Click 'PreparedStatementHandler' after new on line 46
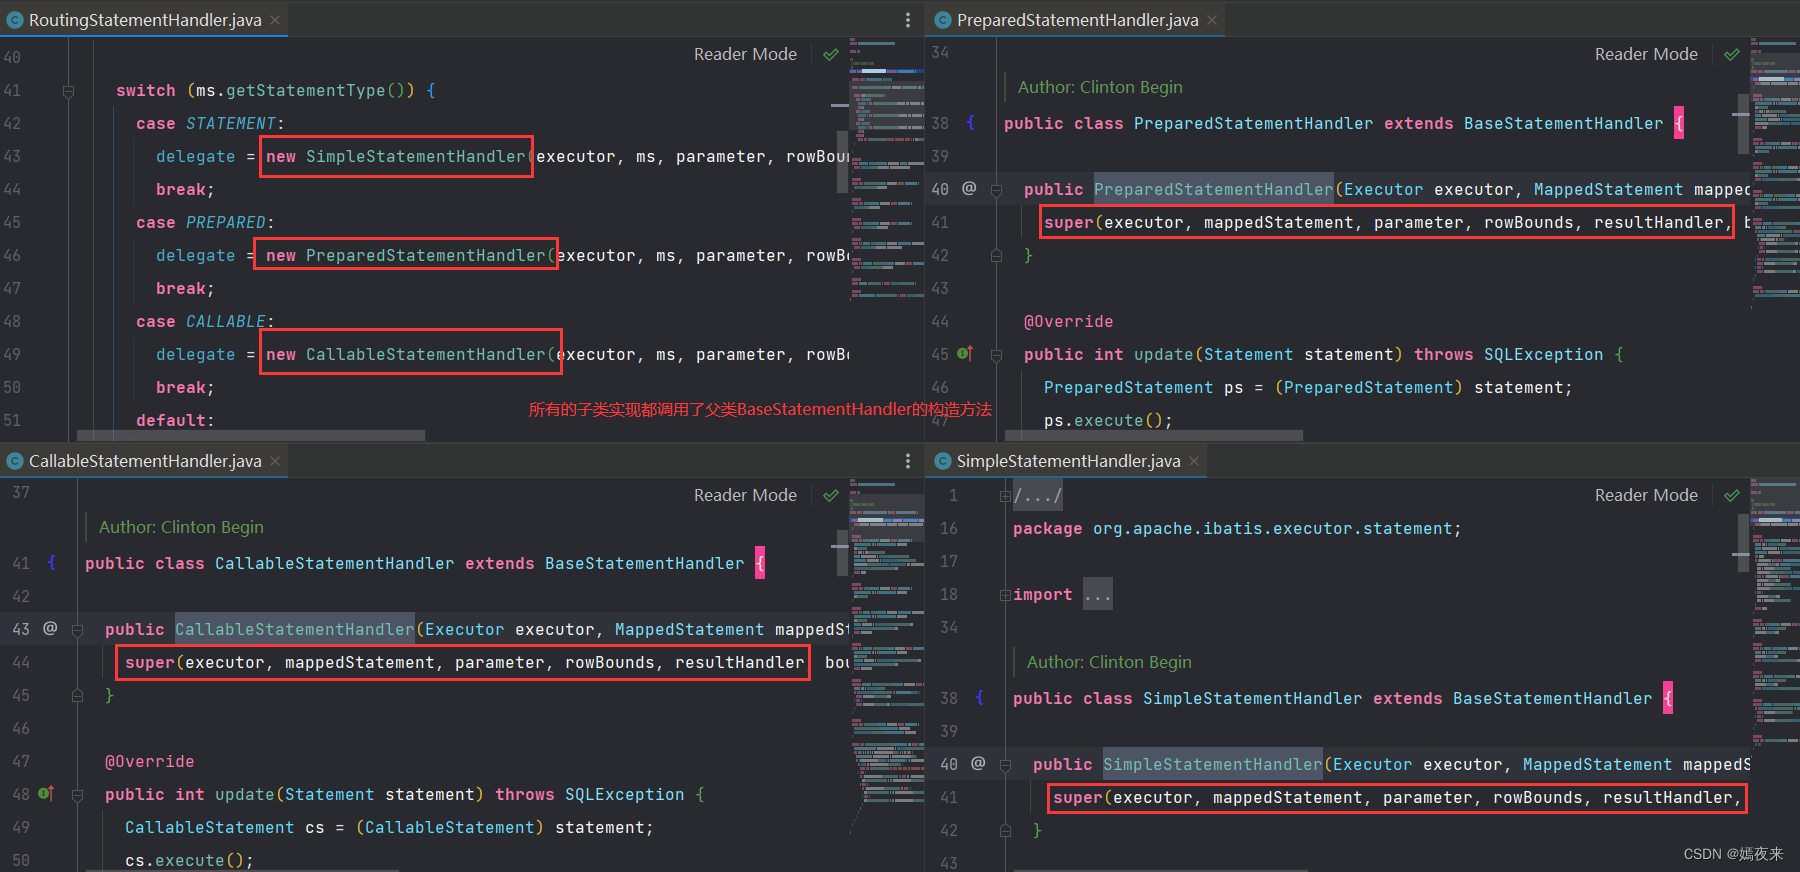This screenshot has width=1800, height=872. point(425,256)
